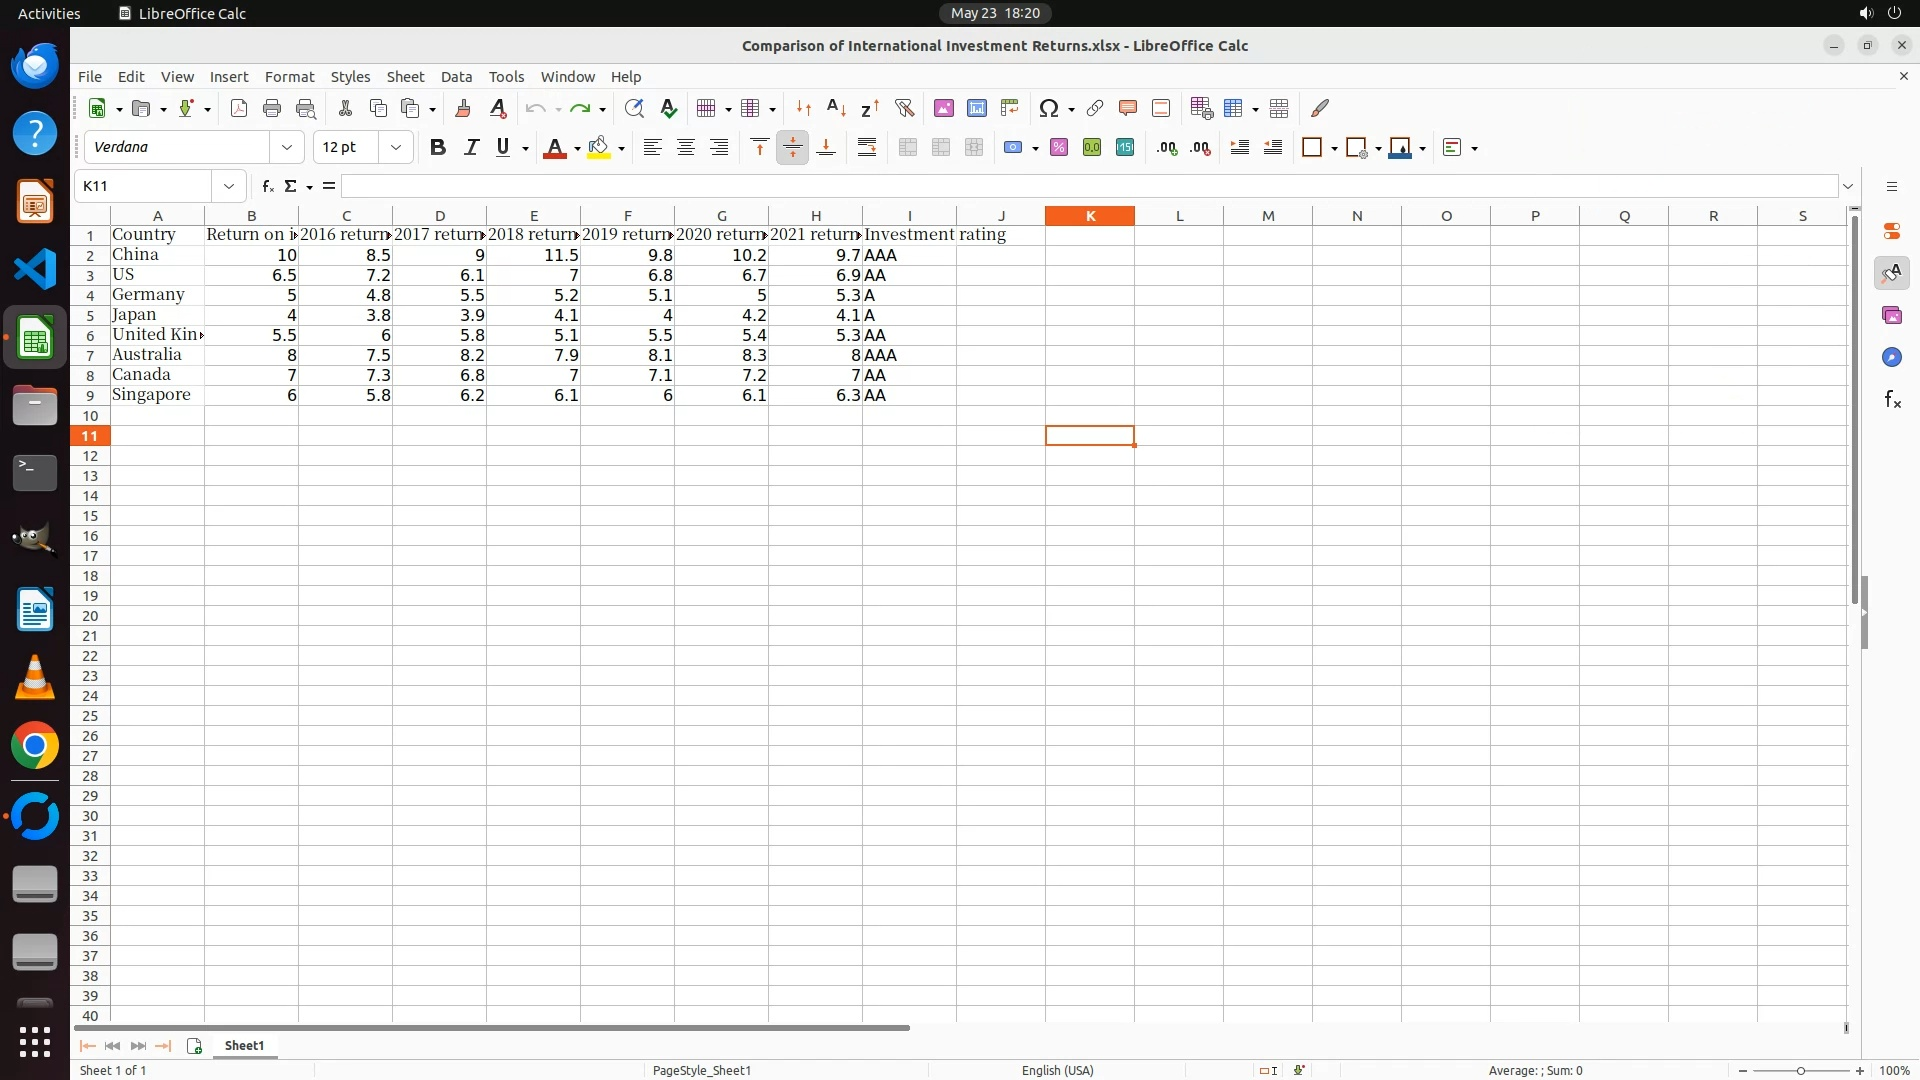Toggle Wrap Text button
This screenshot has width=1920, height=1080.
tap(867, 148)
